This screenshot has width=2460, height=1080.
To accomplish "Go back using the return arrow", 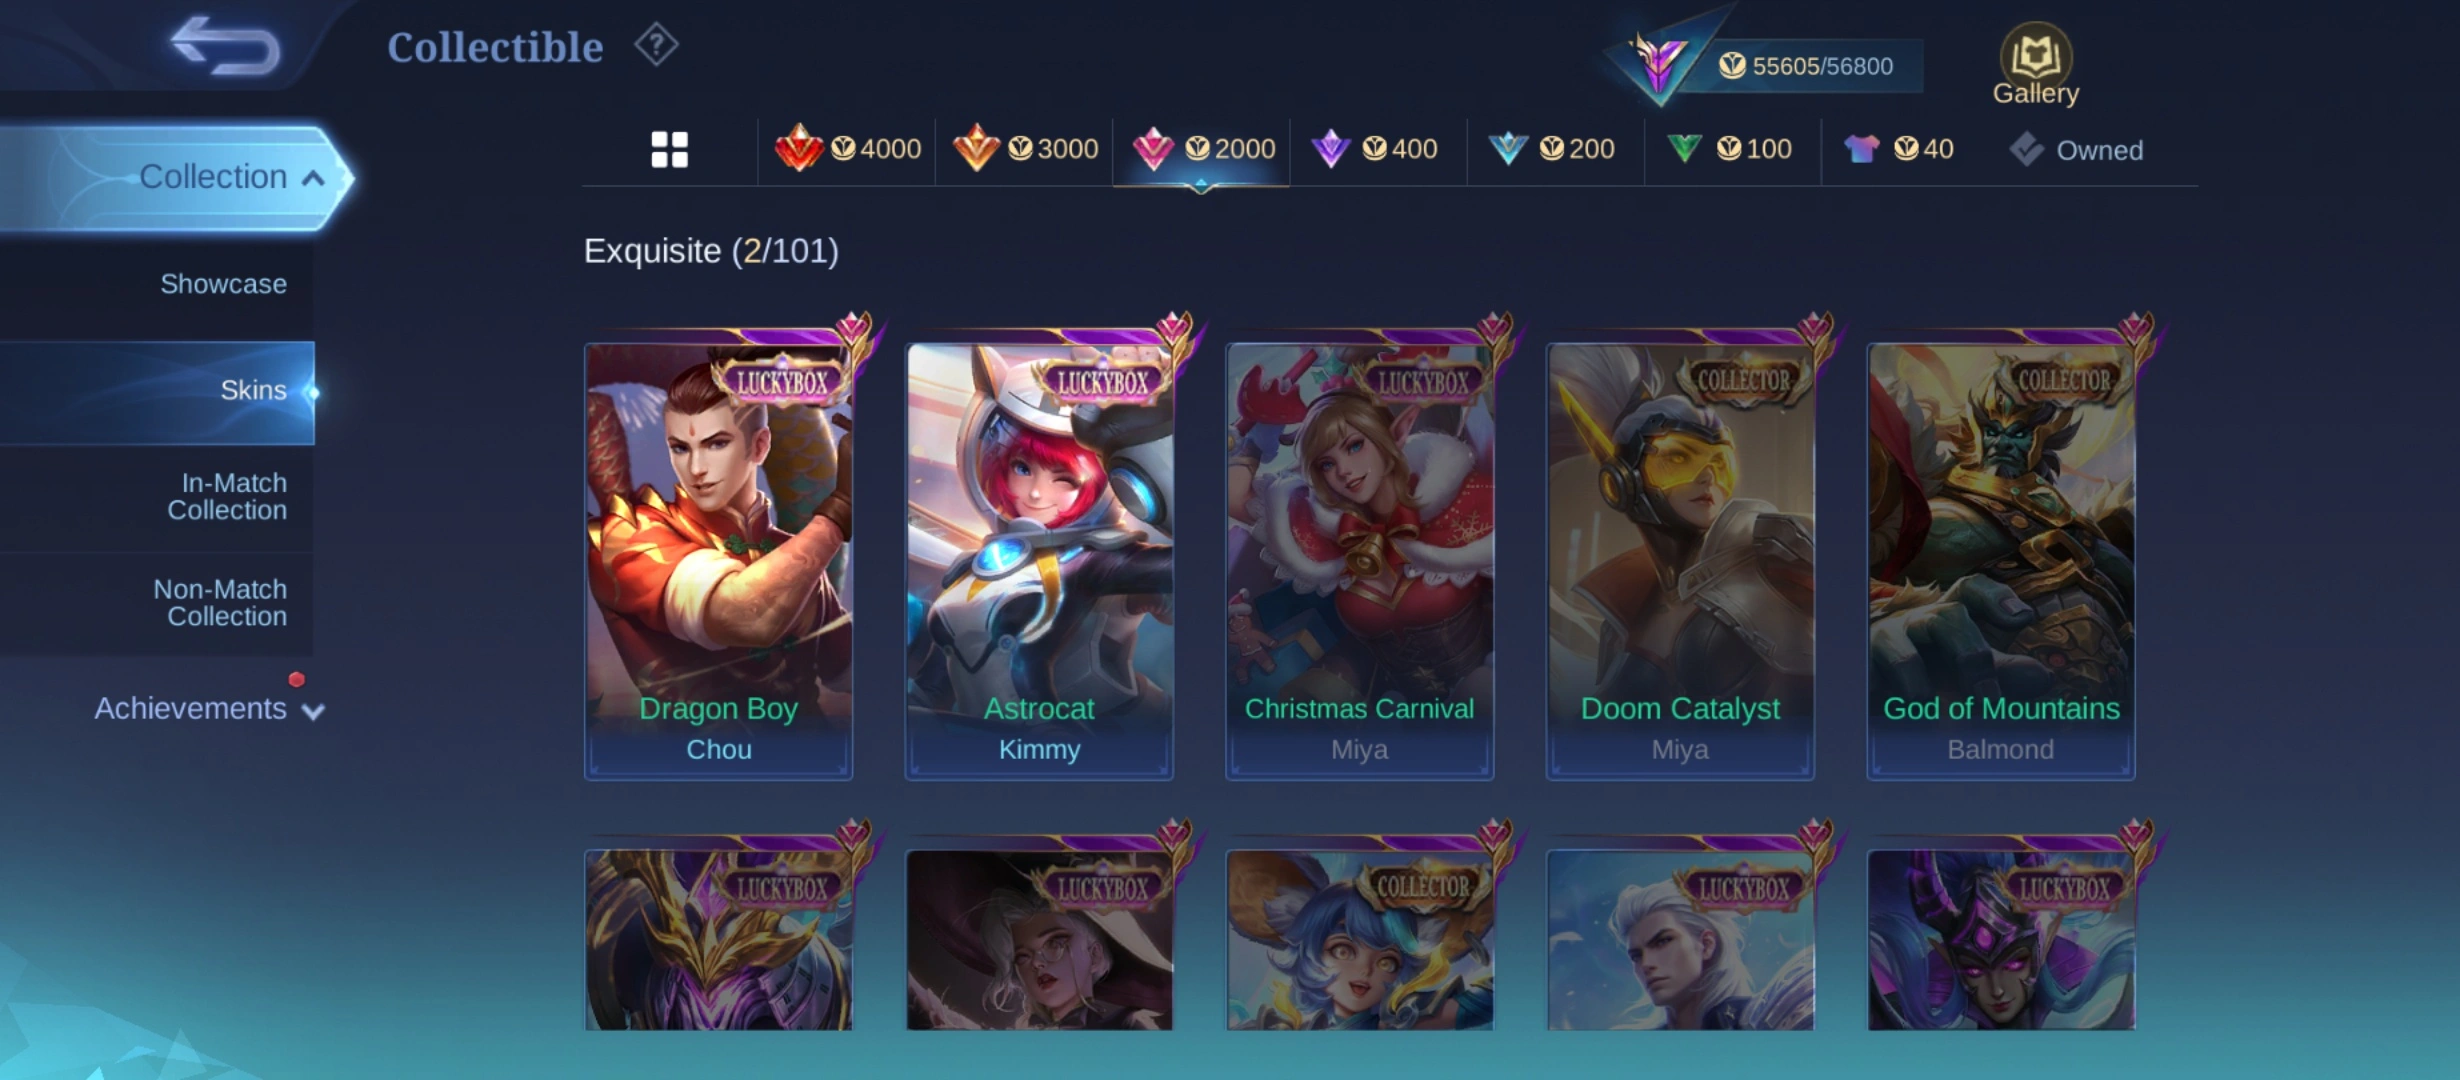I will click(x=225, y=46).
